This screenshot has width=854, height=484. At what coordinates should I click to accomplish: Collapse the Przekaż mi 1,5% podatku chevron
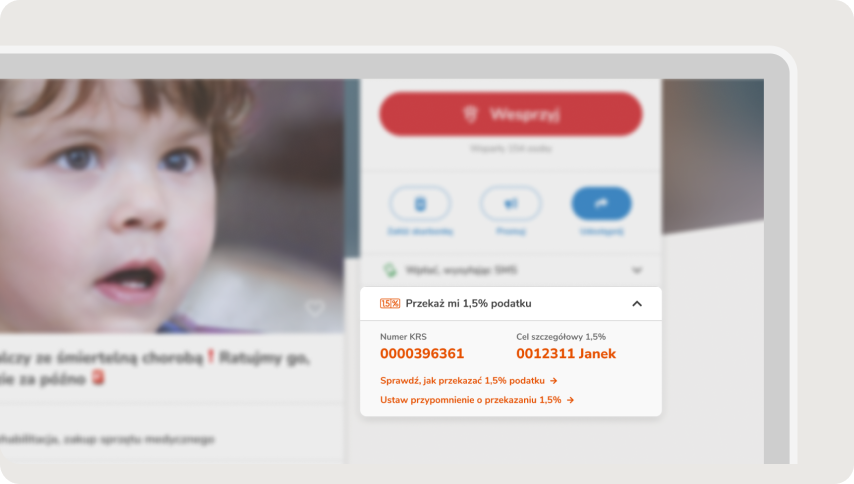point(637,304)
